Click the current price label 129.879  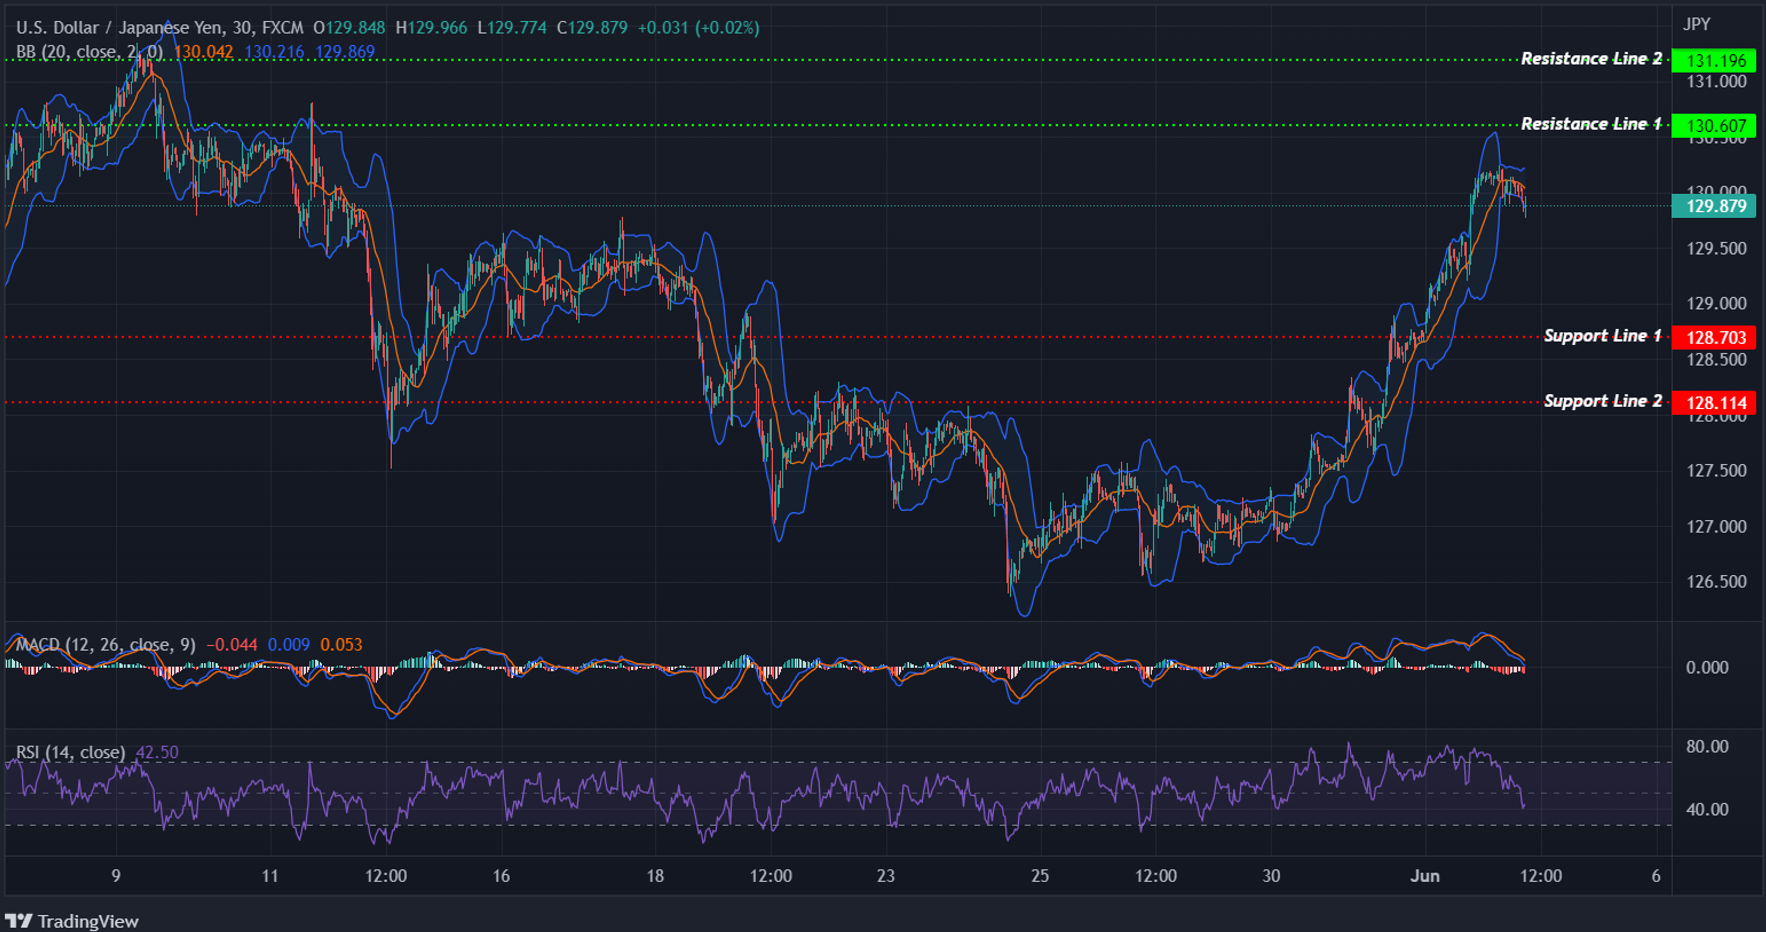pos(1714,207)
